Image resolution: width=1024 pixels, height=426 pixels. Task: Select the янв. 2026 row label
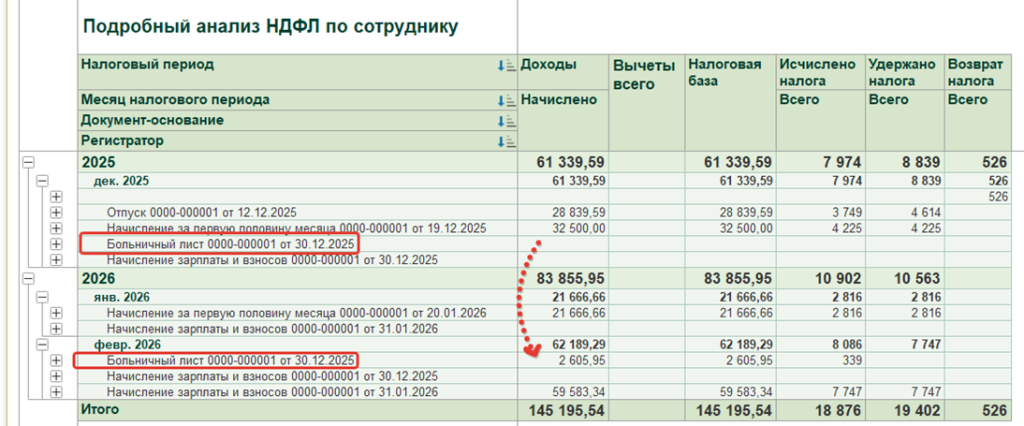pyautogui.click(x=121, y=297)
